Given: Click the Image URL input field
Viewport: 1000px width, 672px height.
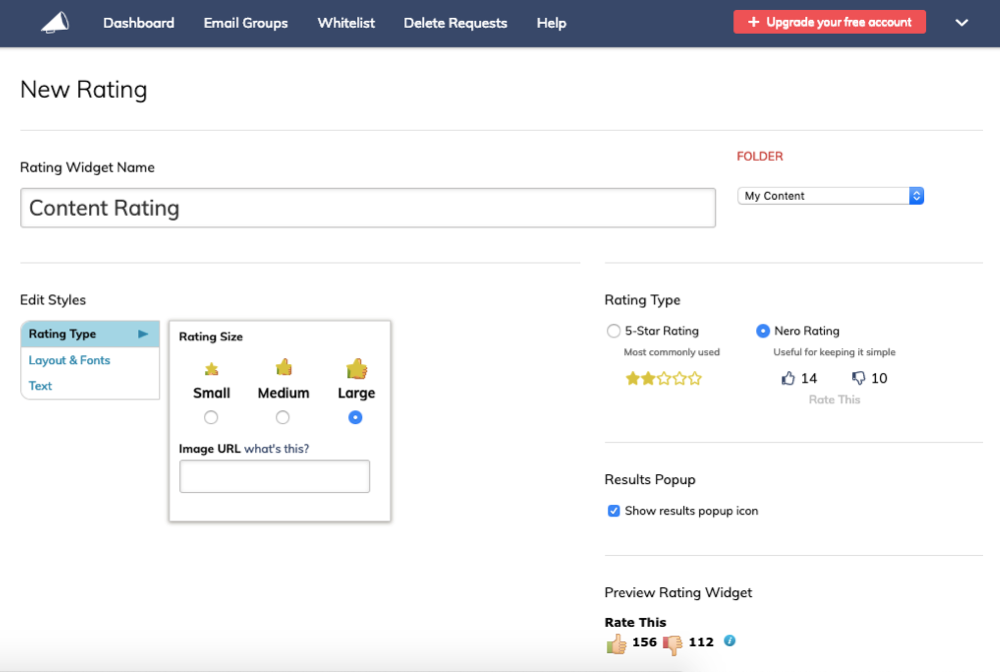Looking at the screenshot, I should [x=274, y=476].
